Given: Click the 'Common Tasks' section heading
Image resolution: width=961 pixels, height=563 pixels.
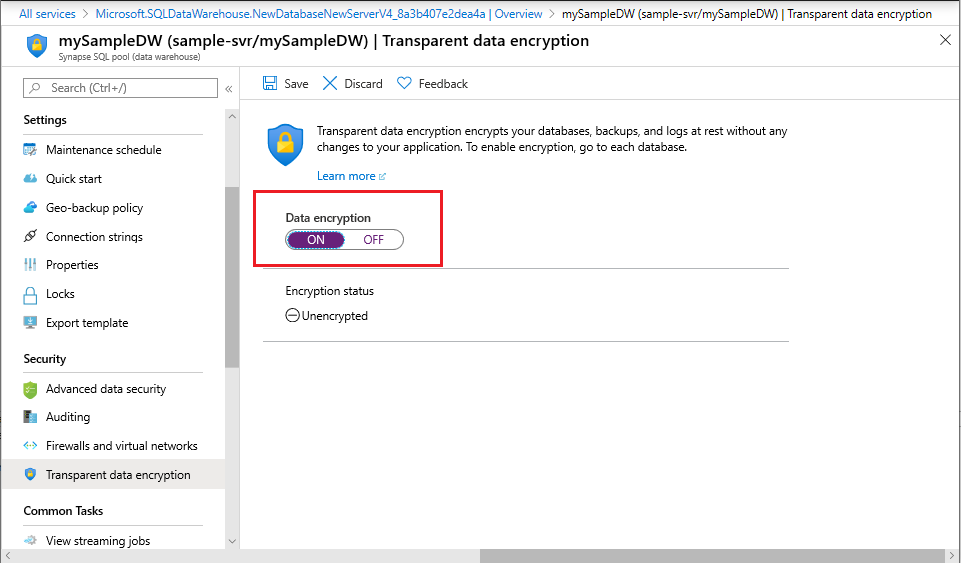Looking at the screenshot, I should click(63, 510).
